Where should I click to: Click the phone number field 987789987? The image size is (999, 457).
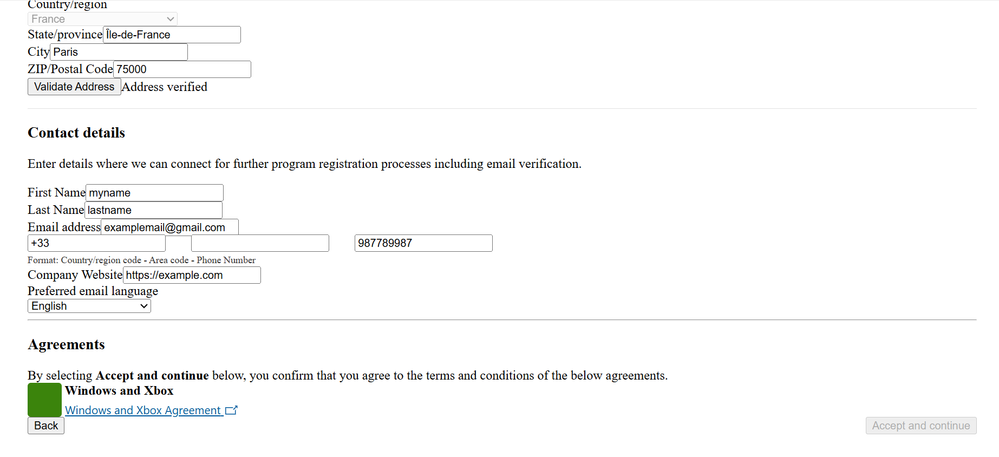pos(423,243)
